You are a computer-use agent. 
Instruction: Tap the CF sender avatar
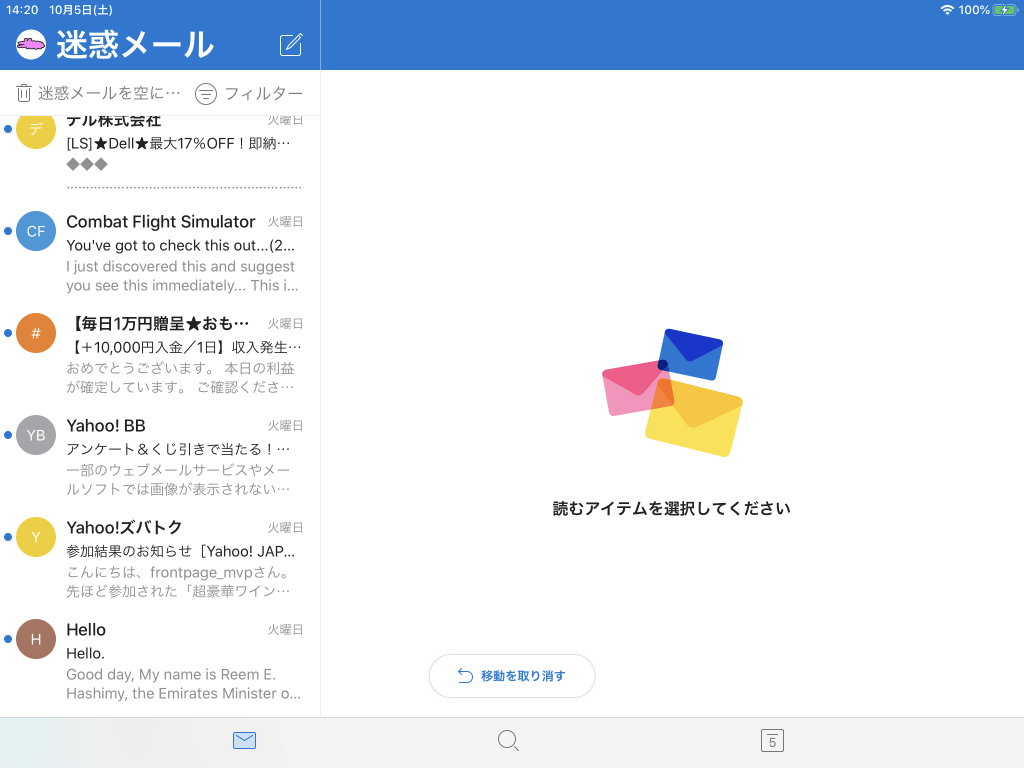36,231
